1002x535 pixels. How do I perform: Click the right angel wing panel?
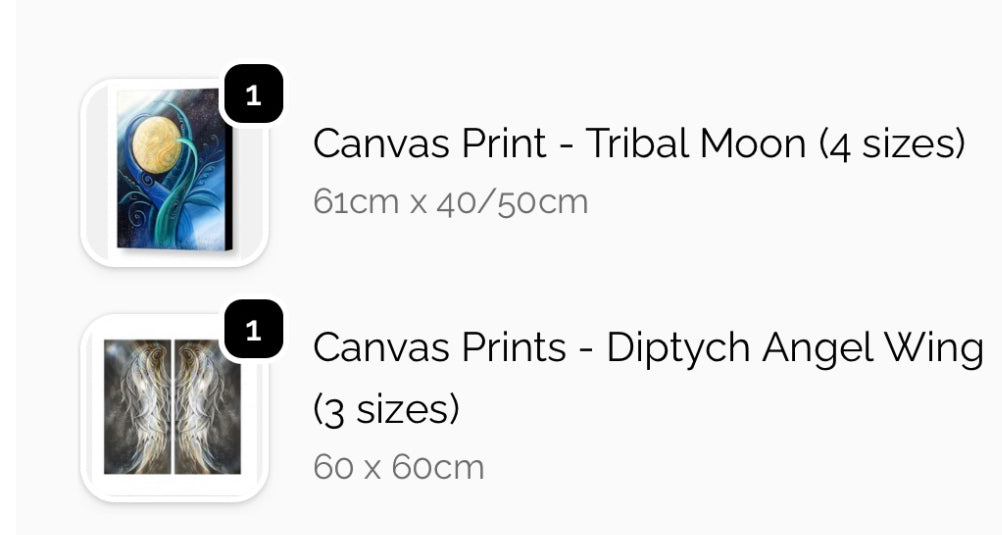coord(207,406)
